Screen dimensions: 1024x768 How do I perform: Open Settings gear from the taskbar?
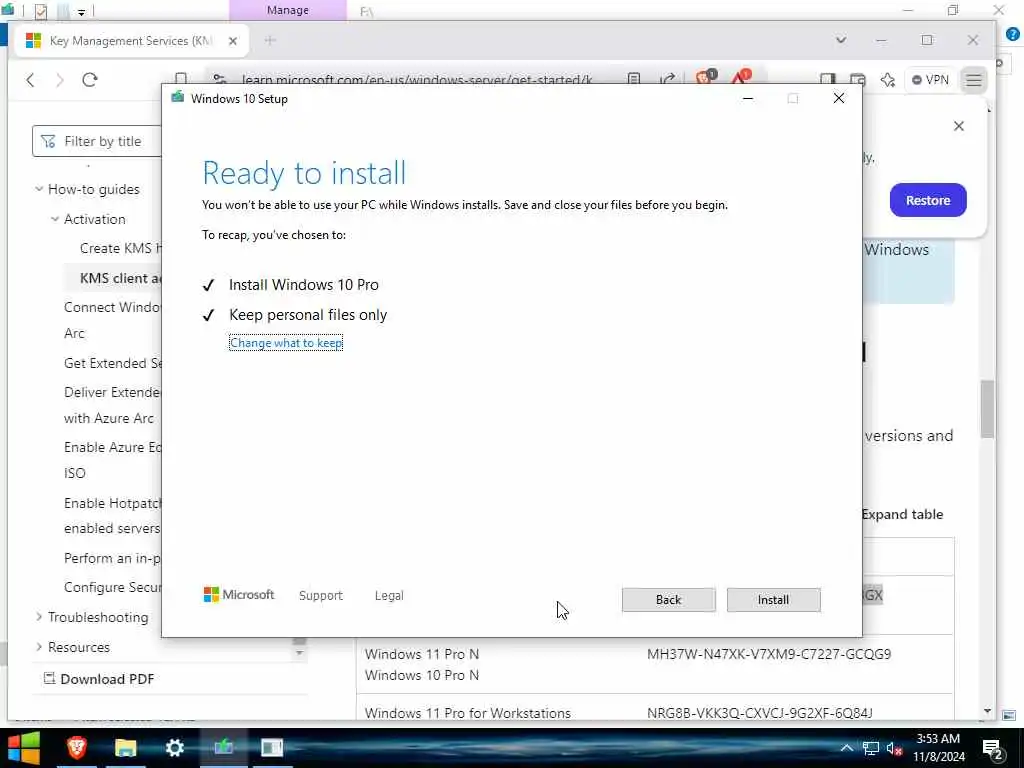(174, 747)
